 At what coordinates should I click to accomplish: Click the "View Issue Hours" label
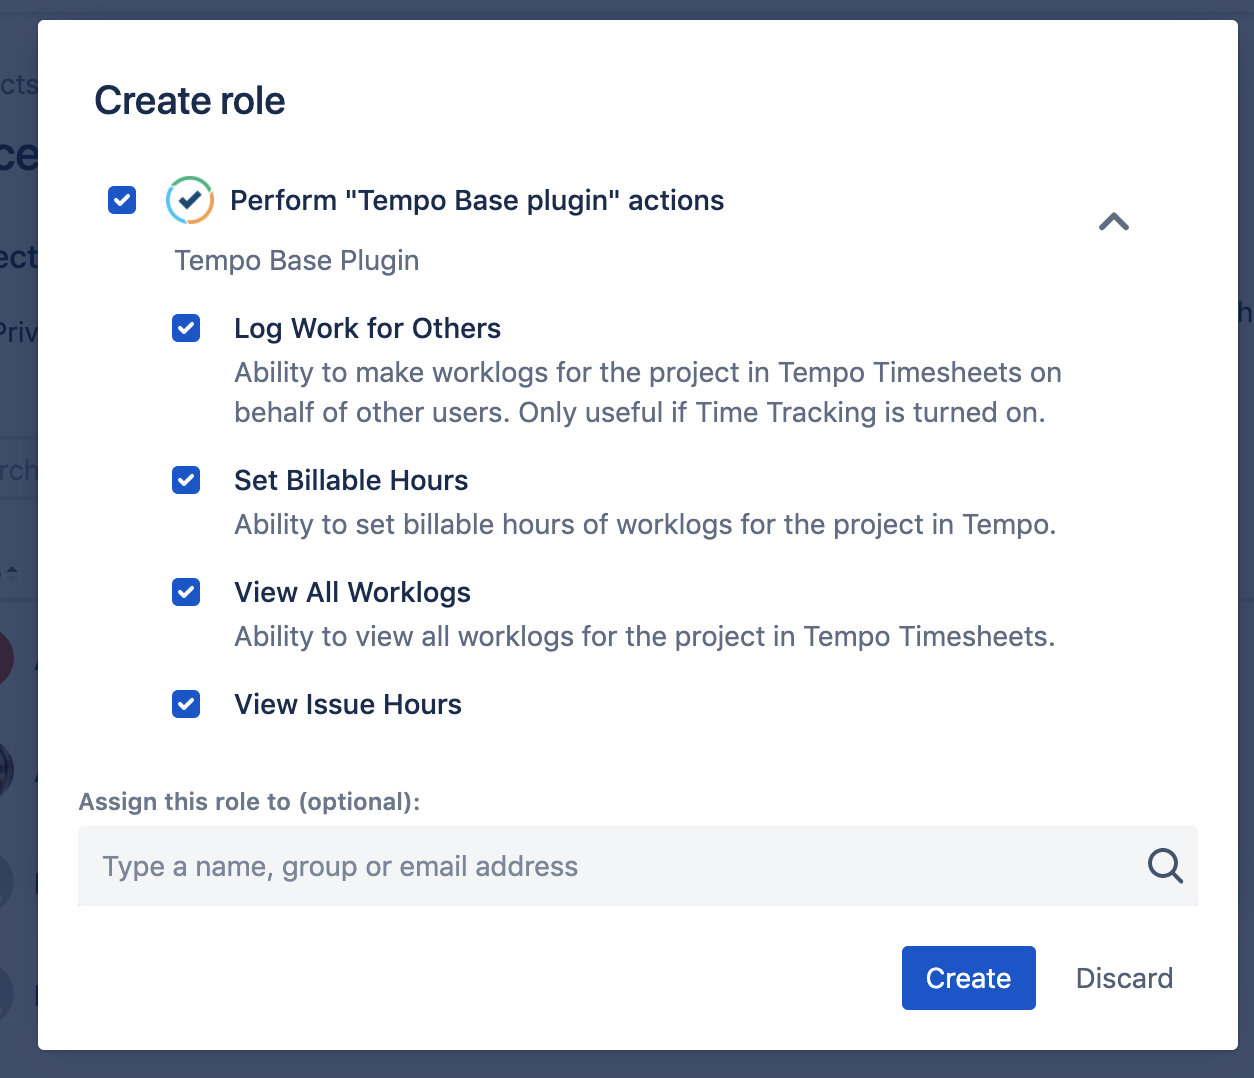coord(348,704)
